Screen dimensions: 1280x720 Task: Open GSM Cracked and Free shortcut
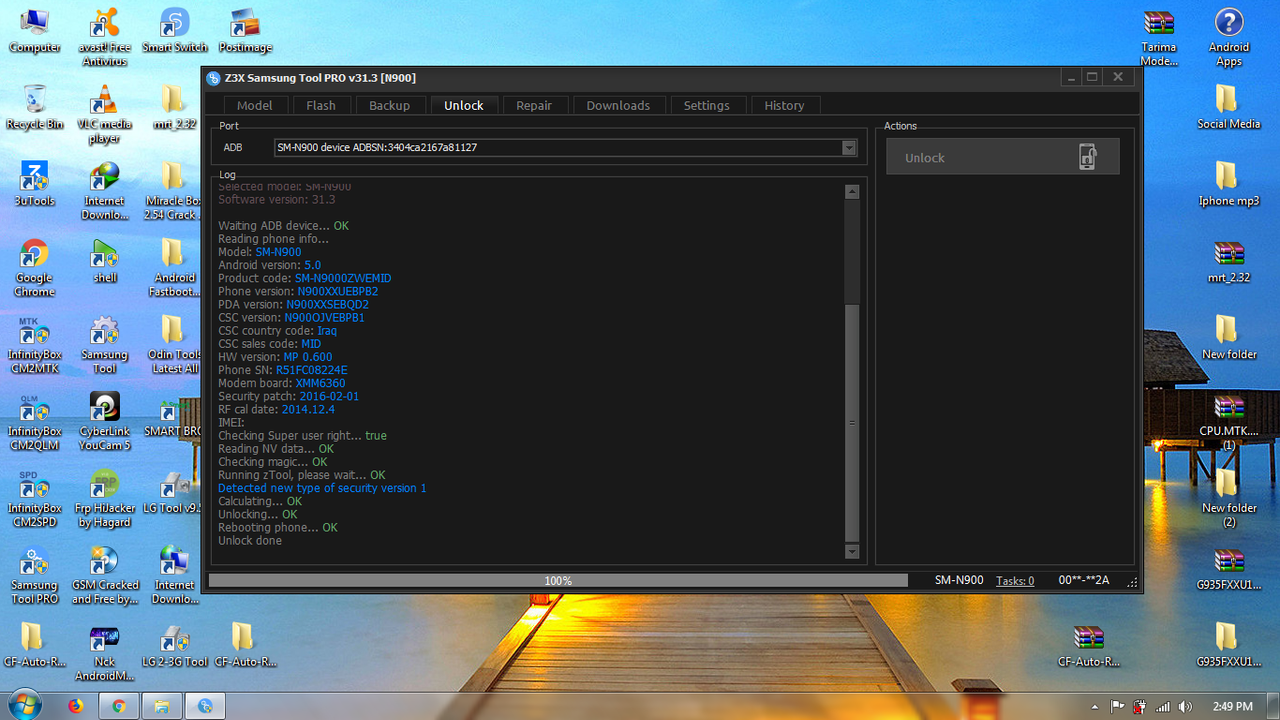click(104, 576)
